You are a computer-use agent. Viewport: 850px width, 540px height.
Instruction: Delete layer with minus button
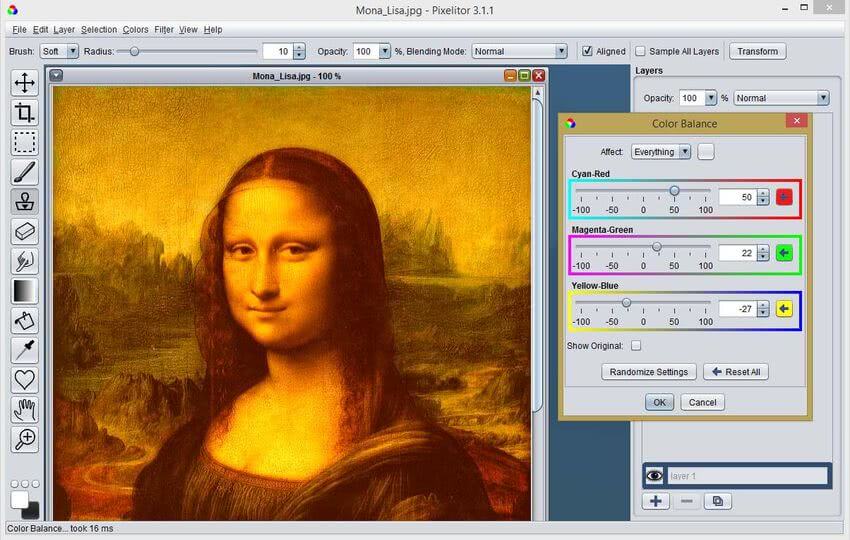click(686, 501)
